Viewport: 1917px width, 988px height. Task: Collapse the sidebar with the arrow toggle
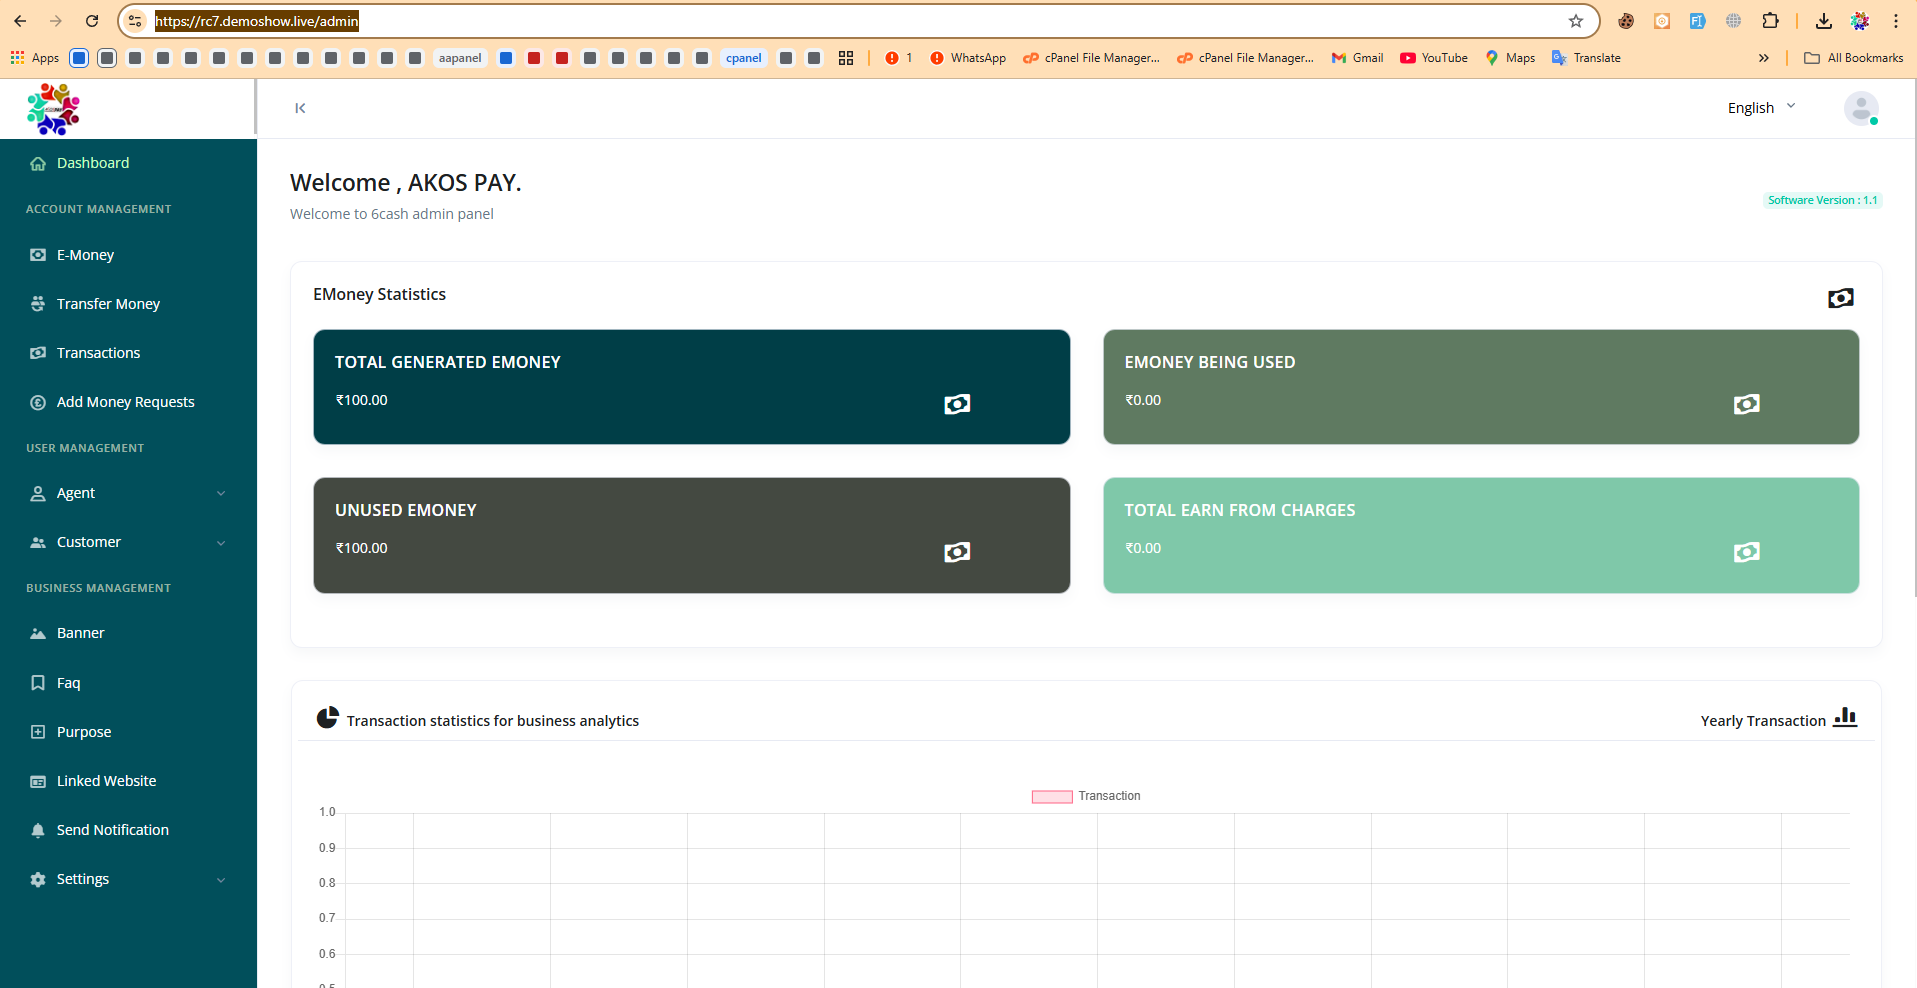300,108
